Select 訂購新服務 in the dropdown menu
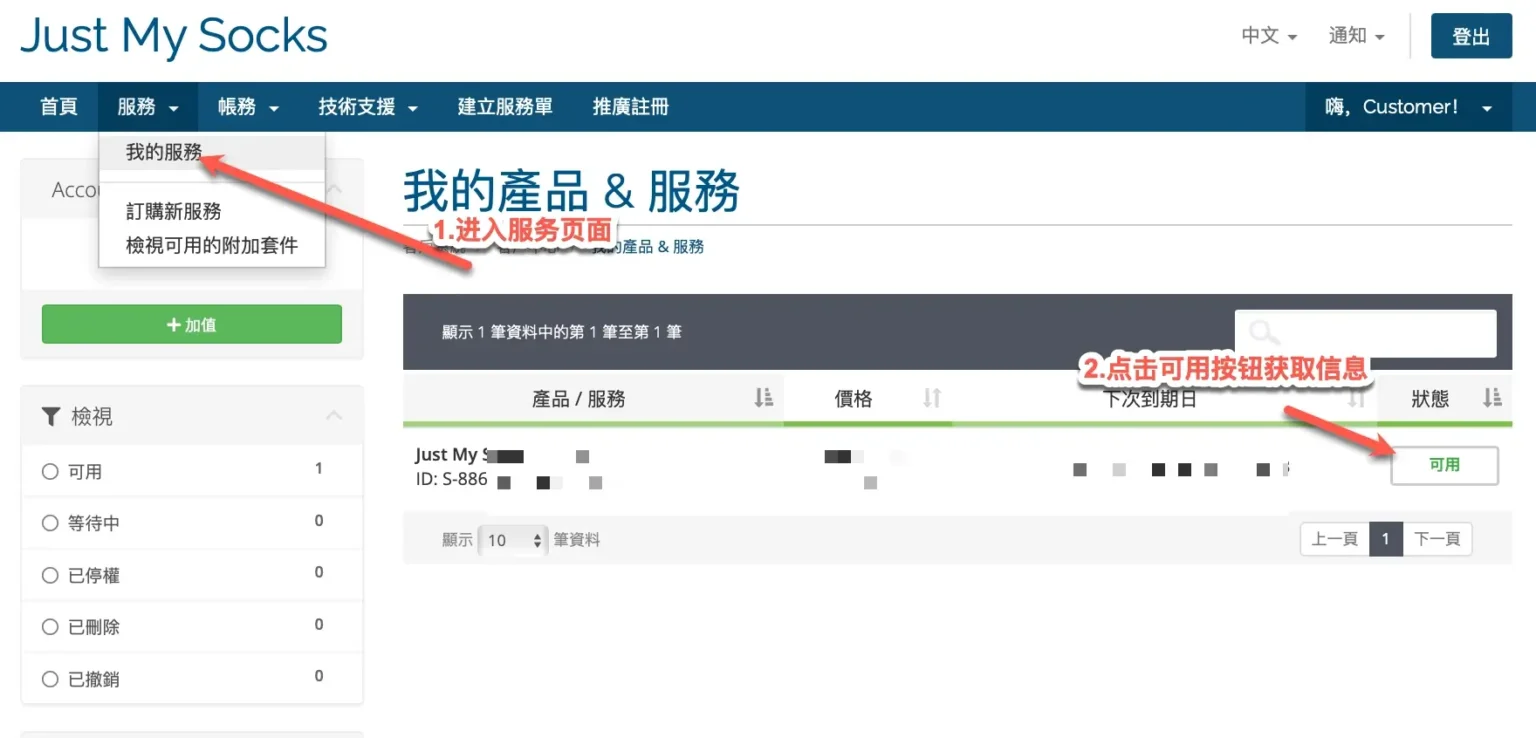This screenshot has width=1536, height=738. pyautogui.click(x=173, y=212)
